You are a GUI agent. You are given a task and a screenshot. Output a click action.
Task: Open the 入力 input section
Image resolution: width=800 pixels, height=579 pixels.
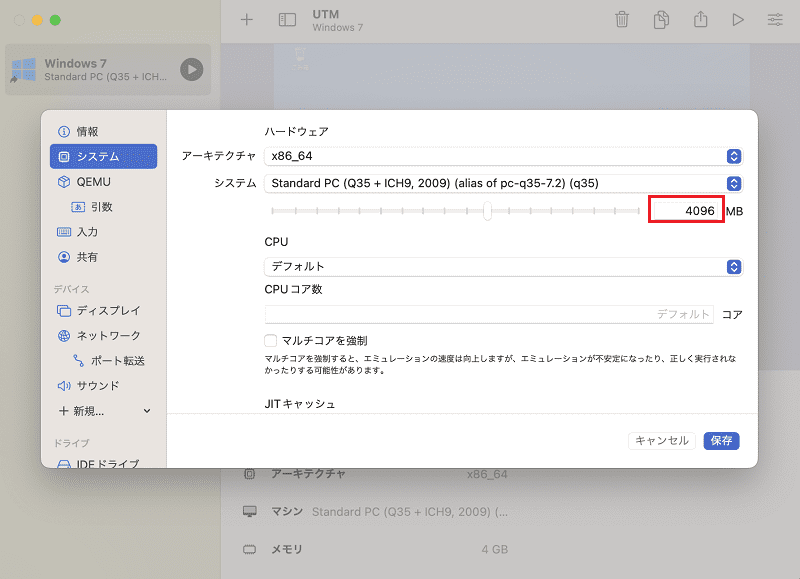pos(104,232)
